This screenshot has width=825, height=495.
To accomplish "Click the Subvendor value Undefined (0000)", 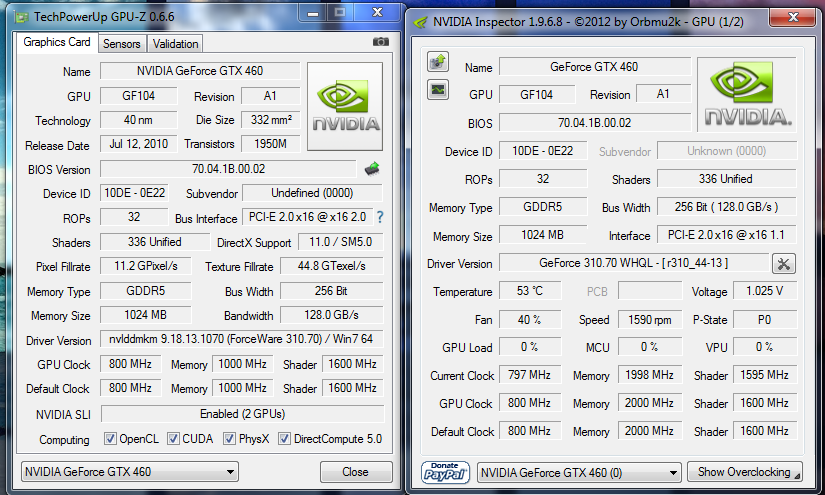I will (x=312, y=193).
